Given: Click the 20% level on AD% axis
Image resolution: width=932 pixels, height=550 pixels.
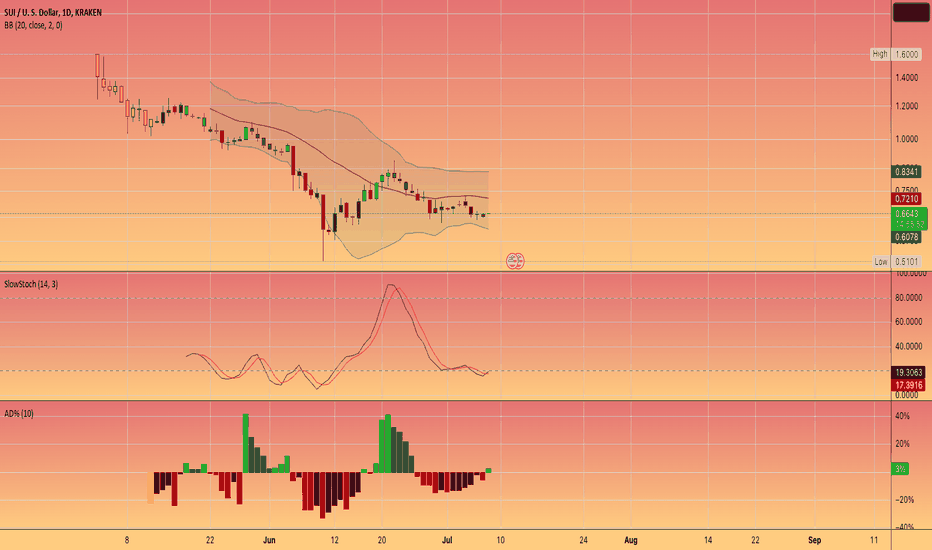Looking at the screenshot, I should (x=902, y=444).
